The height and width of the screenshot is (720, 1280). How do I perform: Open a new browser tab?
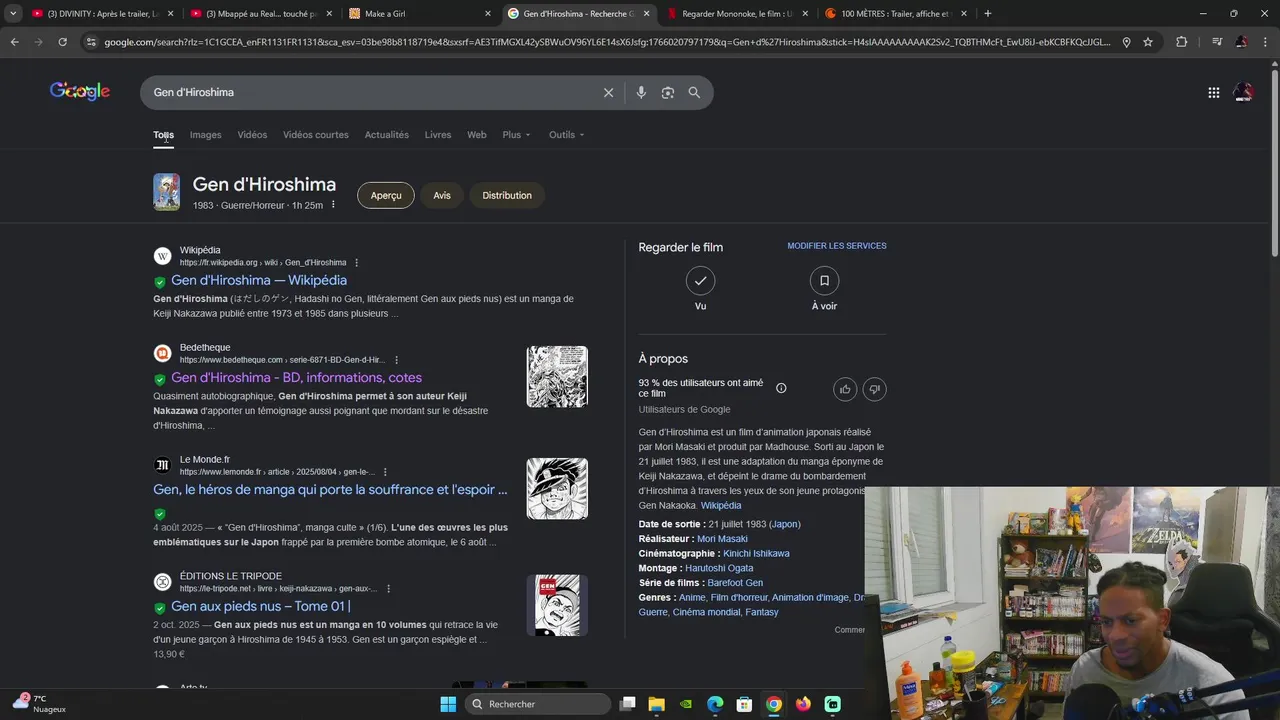pyautogui.click(x=988, y=13)
